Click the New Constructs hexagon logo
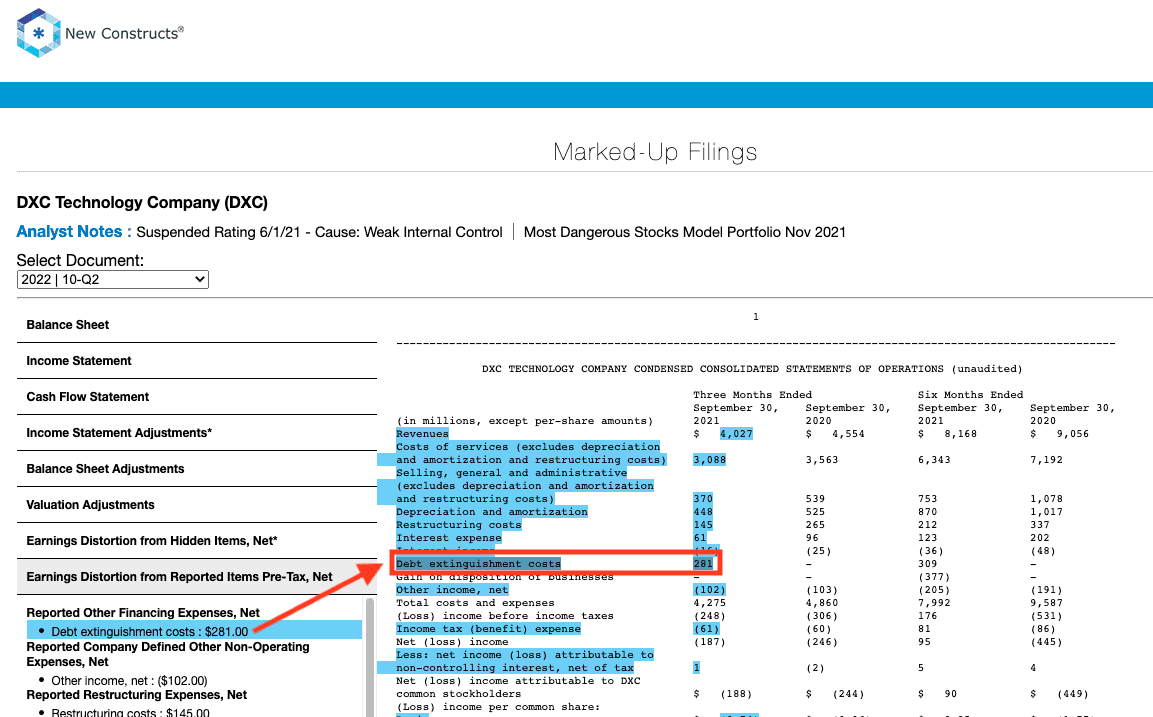The height and width of the screenshot is (717, 1153). pos(38,33)
